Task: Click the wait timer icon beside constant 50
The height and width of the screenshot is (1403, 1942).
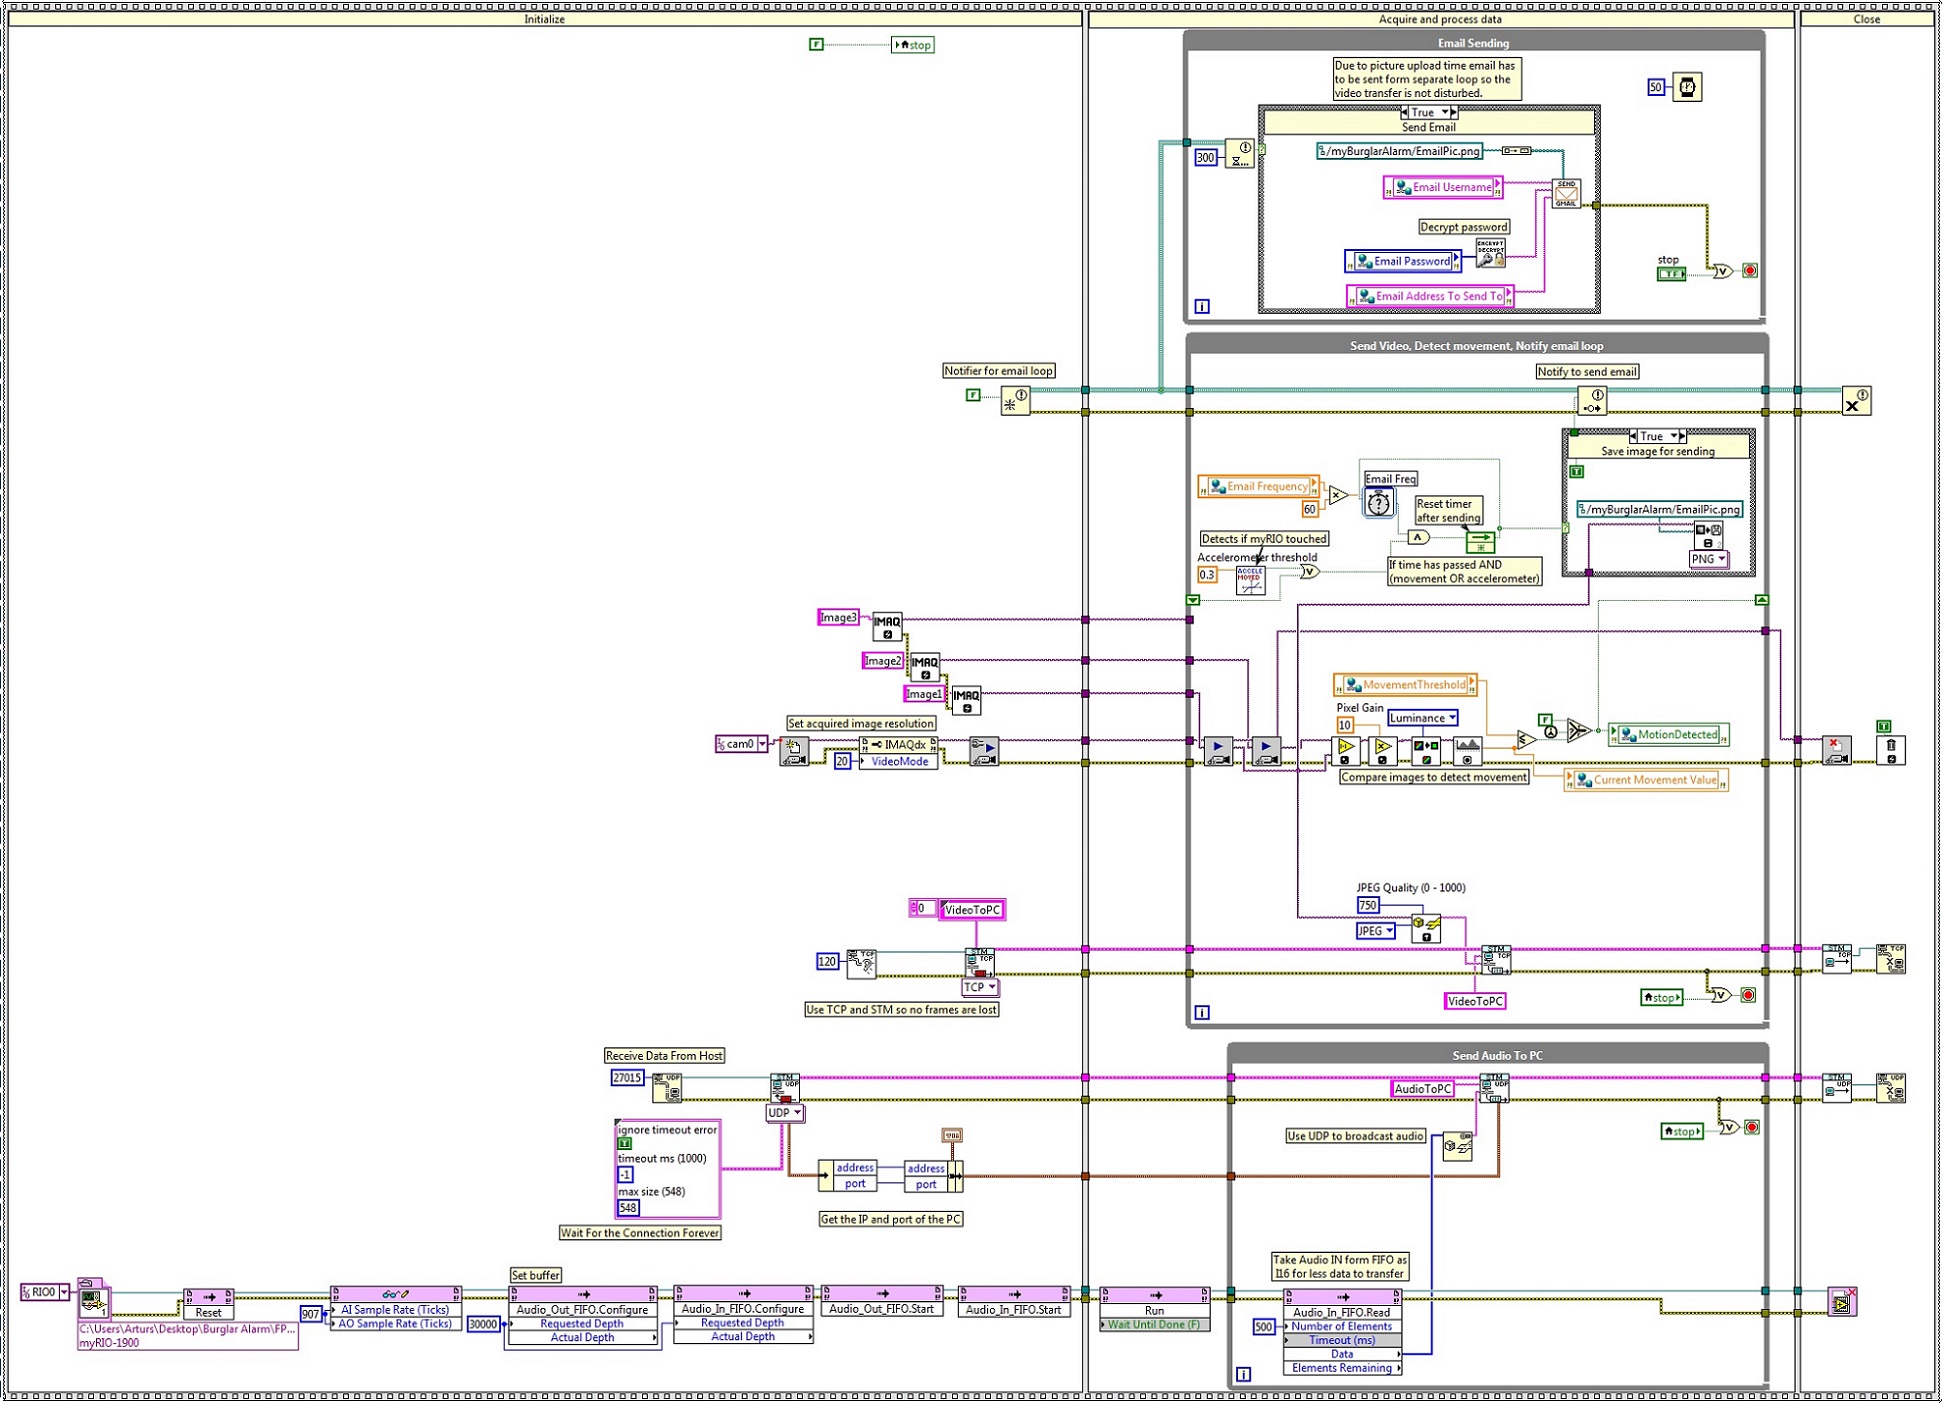Action: [1688, 87]
